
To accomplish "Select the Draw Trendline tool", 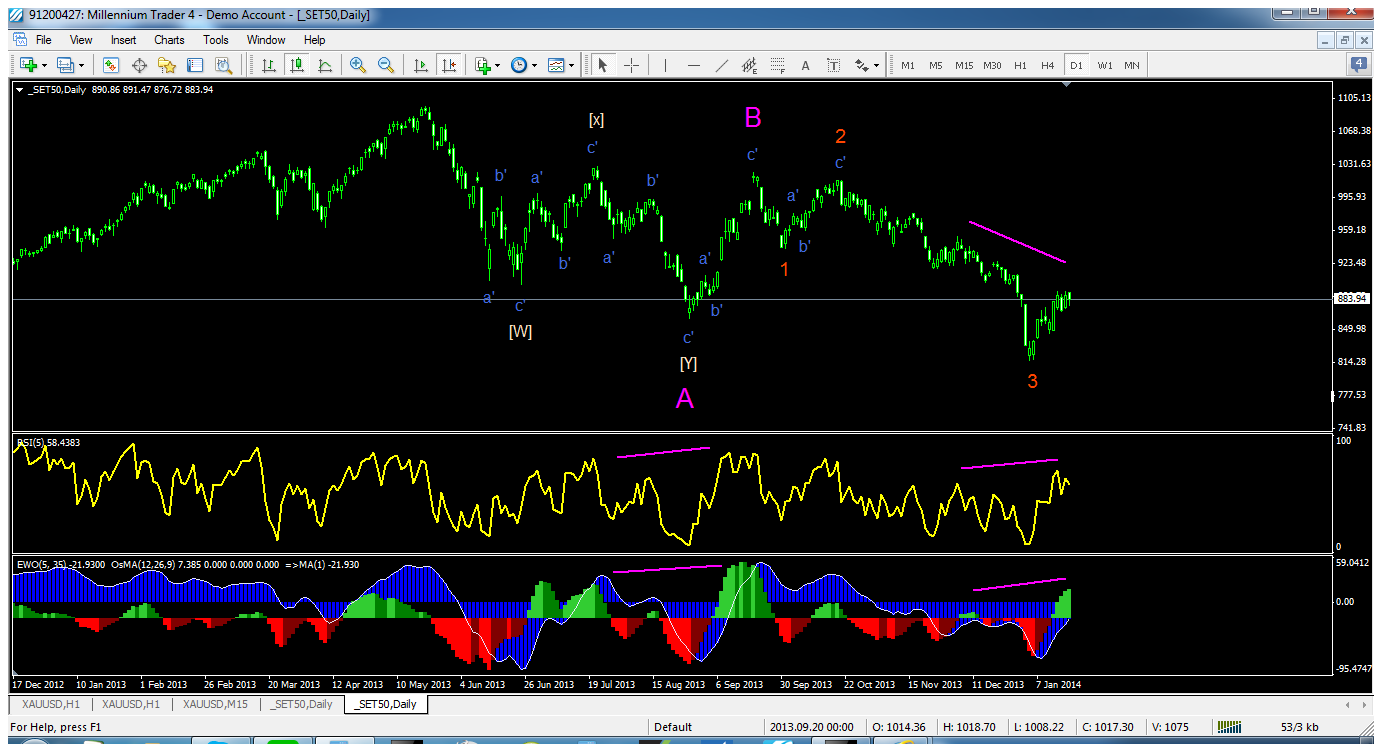I will [721, 65].
